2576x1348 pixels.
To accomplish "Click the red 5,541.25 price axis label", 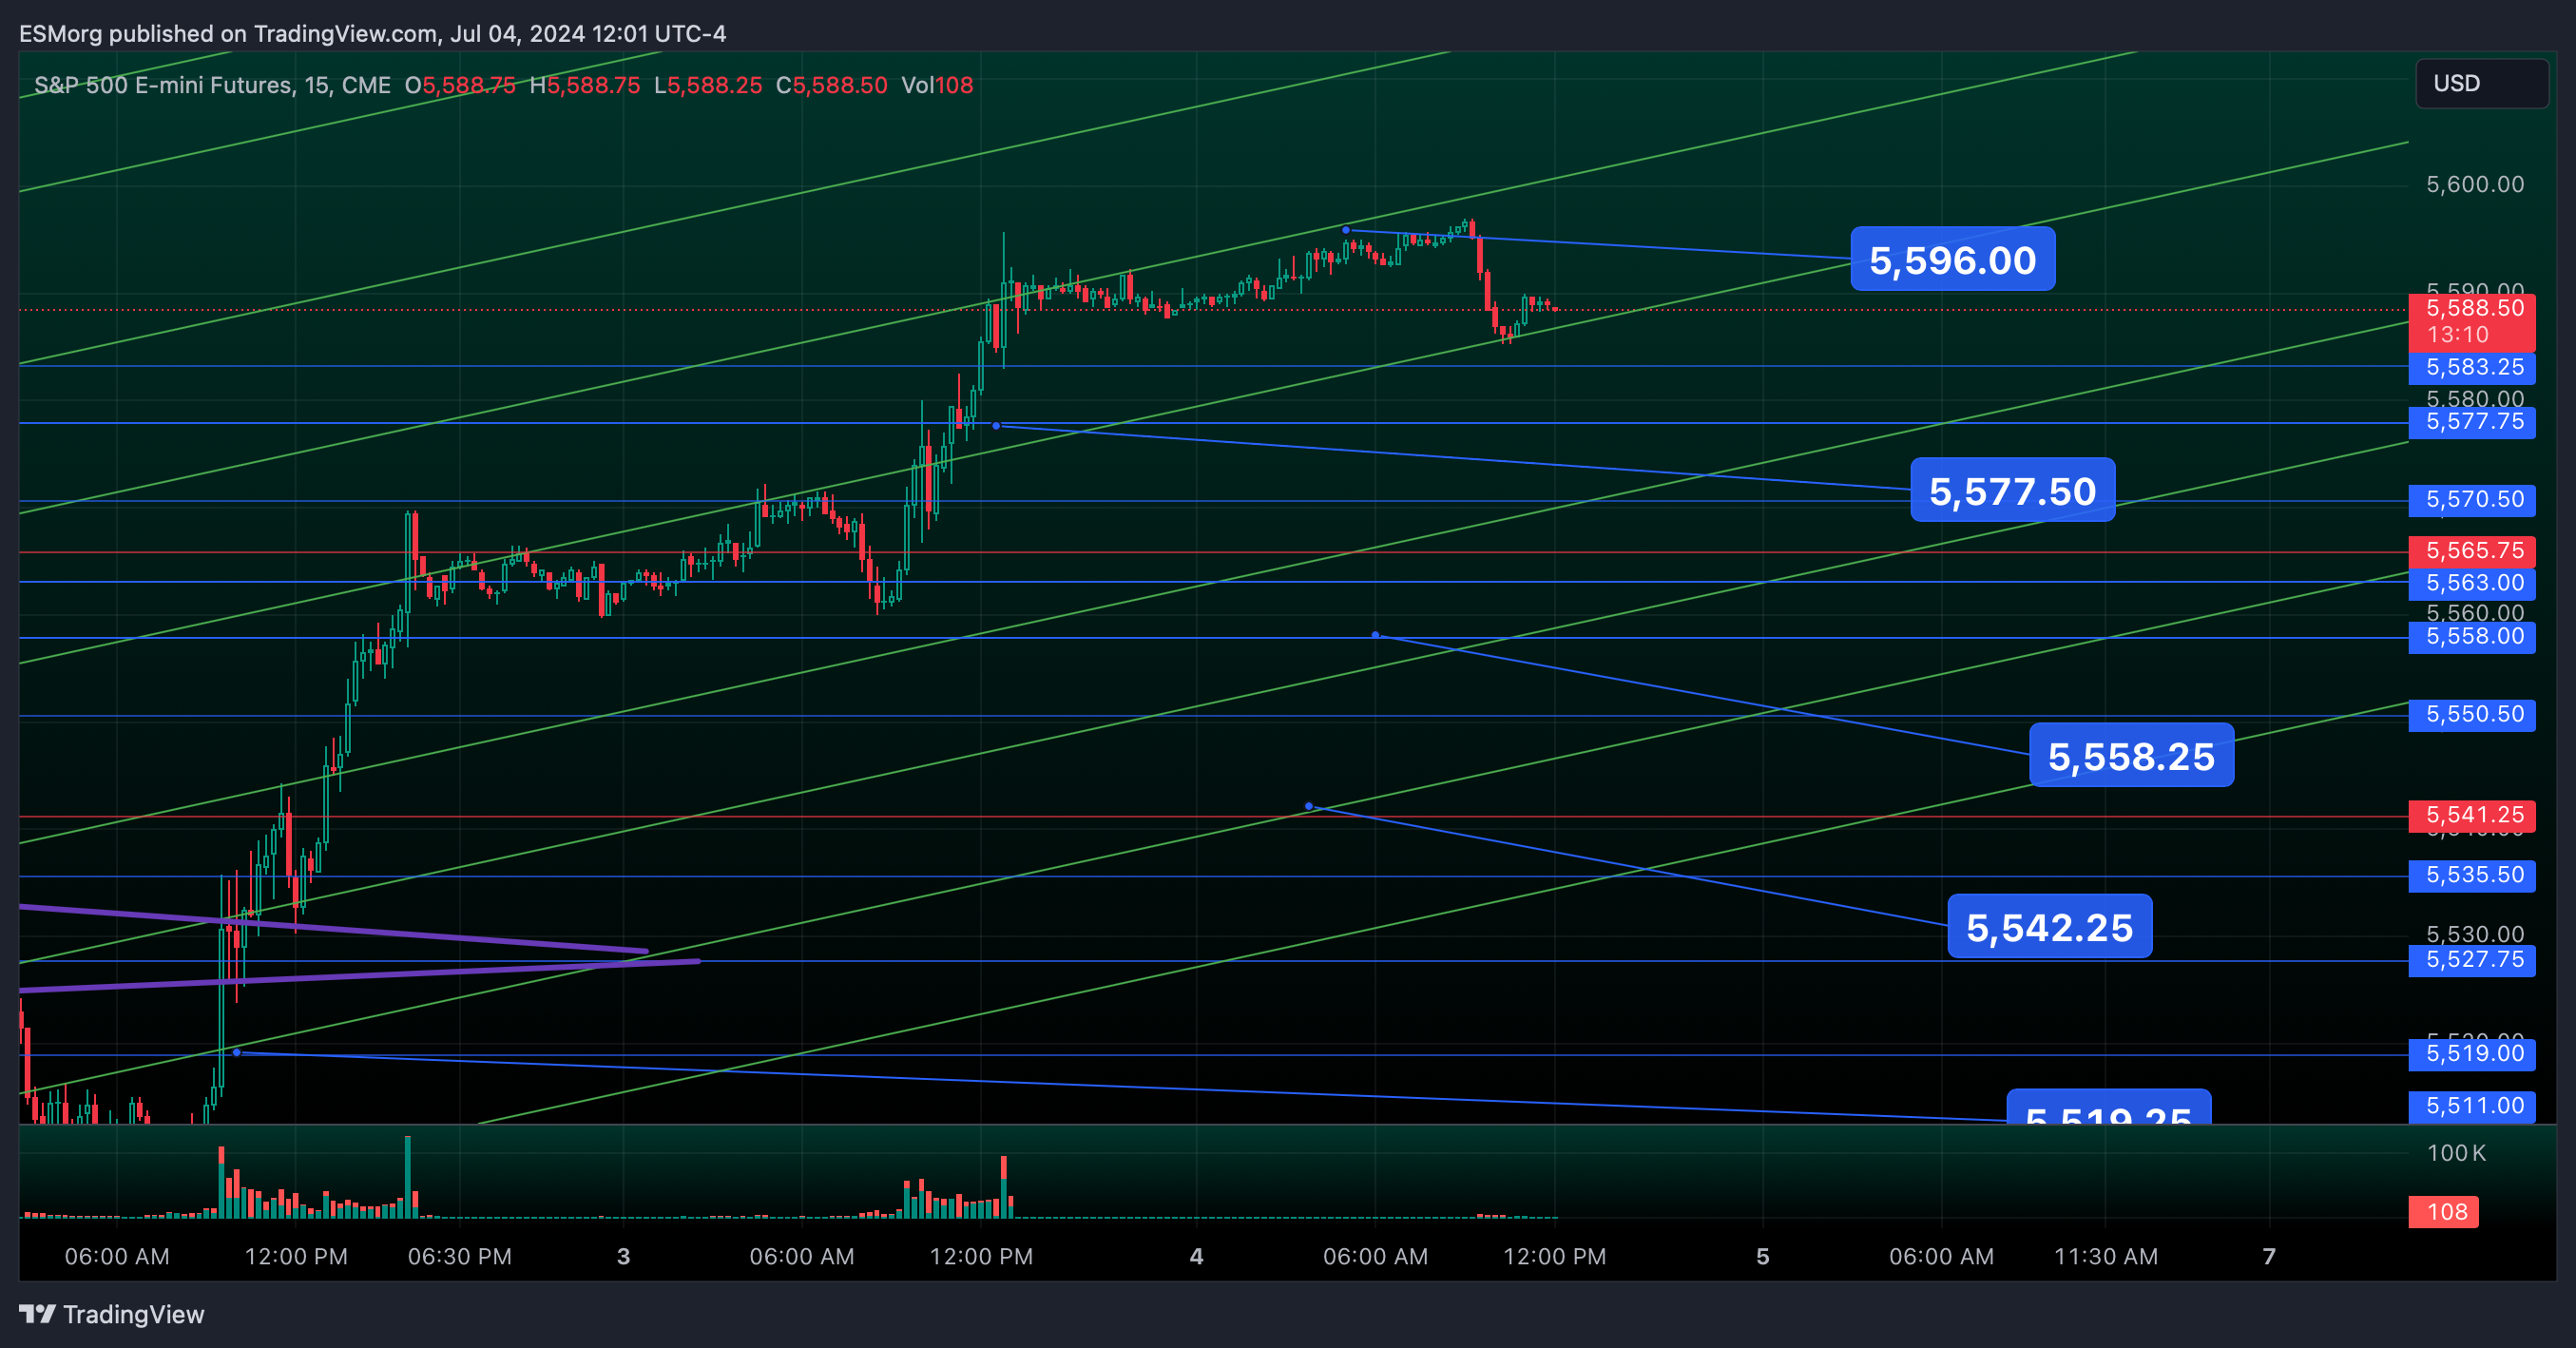I will coord(2472,815).
